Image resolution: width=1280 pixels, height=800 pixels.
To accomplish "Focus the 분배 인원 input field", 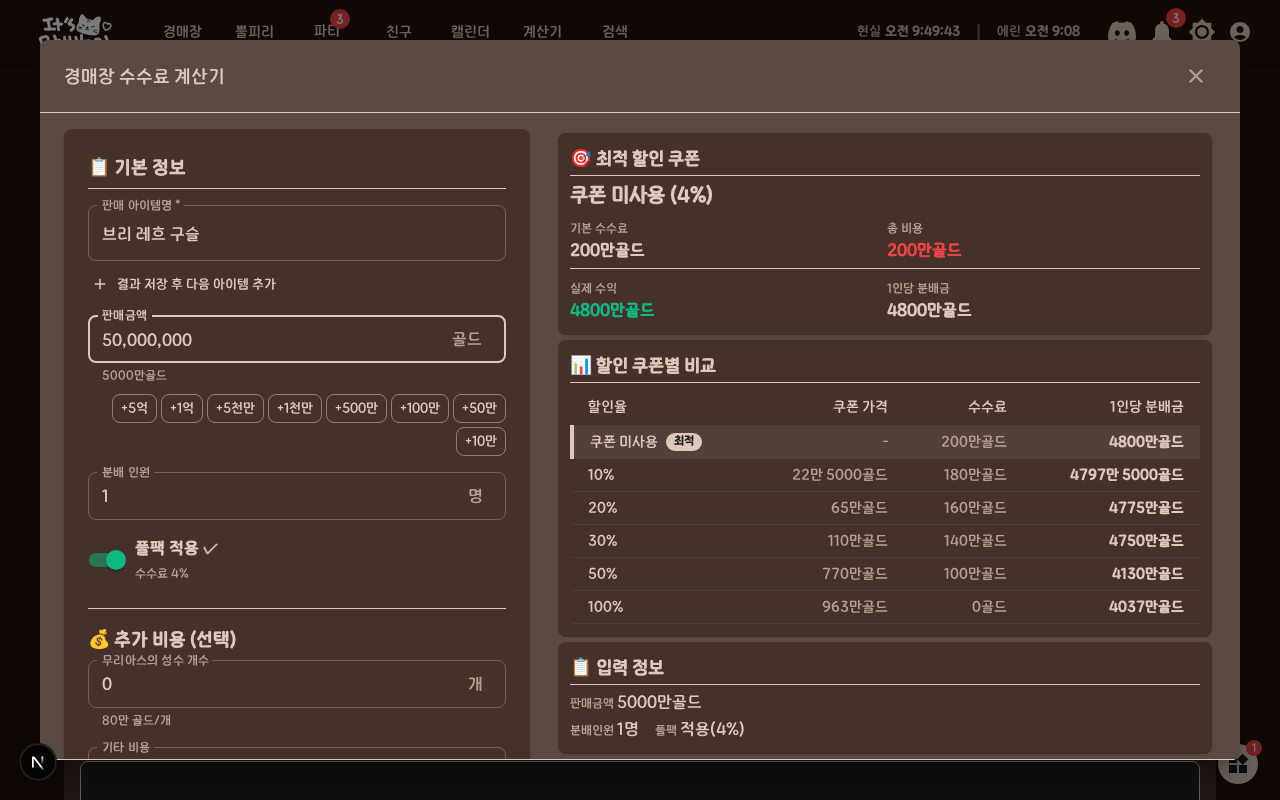I will 297,496.
